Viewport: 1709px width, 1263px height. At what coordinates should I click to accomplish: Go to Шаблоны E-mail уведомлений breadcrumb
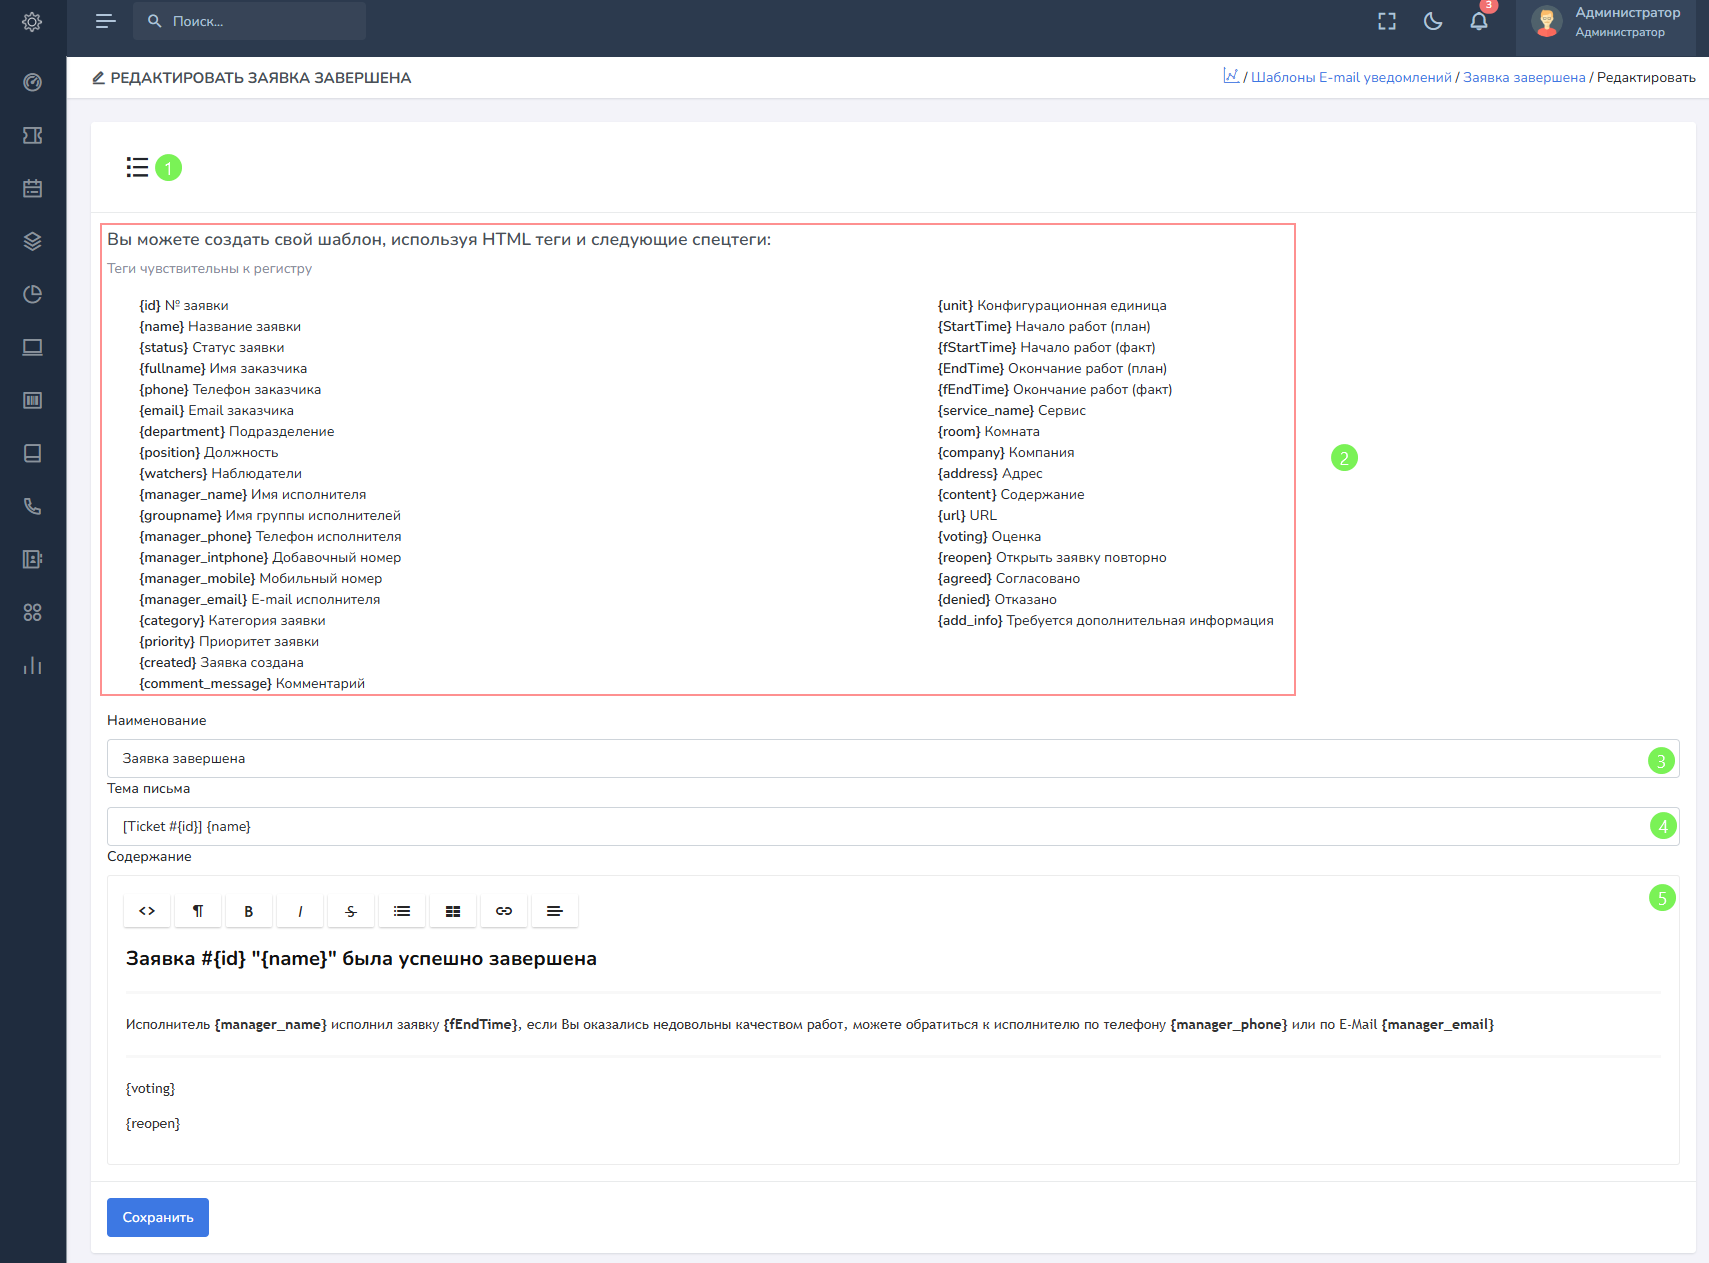[x=1351, y=77]
